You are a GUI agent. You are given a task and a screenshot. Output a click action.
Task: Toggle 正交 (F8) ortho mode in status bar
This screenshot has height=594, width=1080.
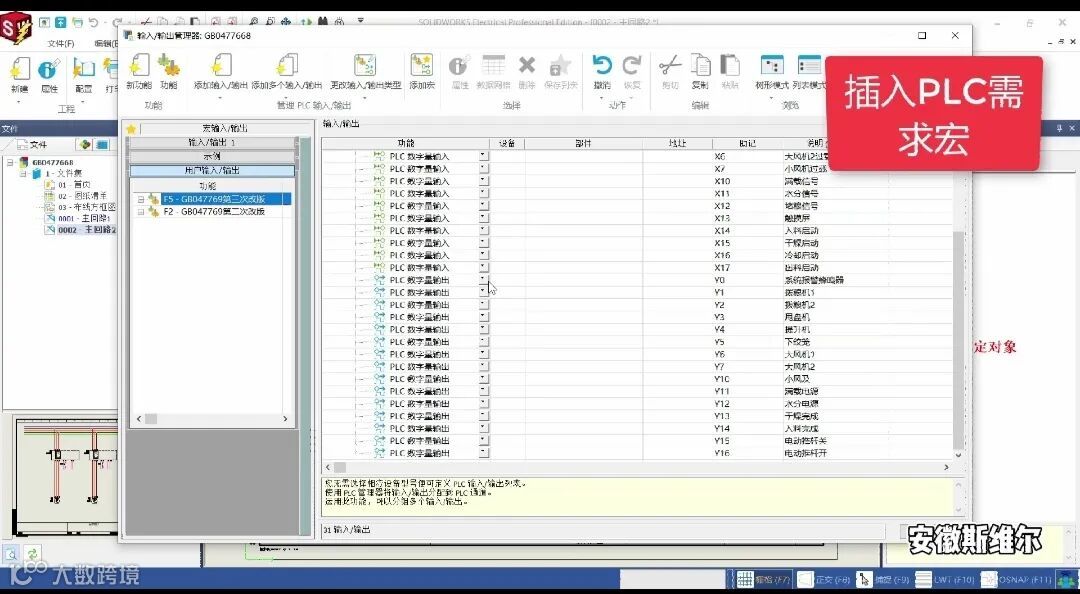823,580
